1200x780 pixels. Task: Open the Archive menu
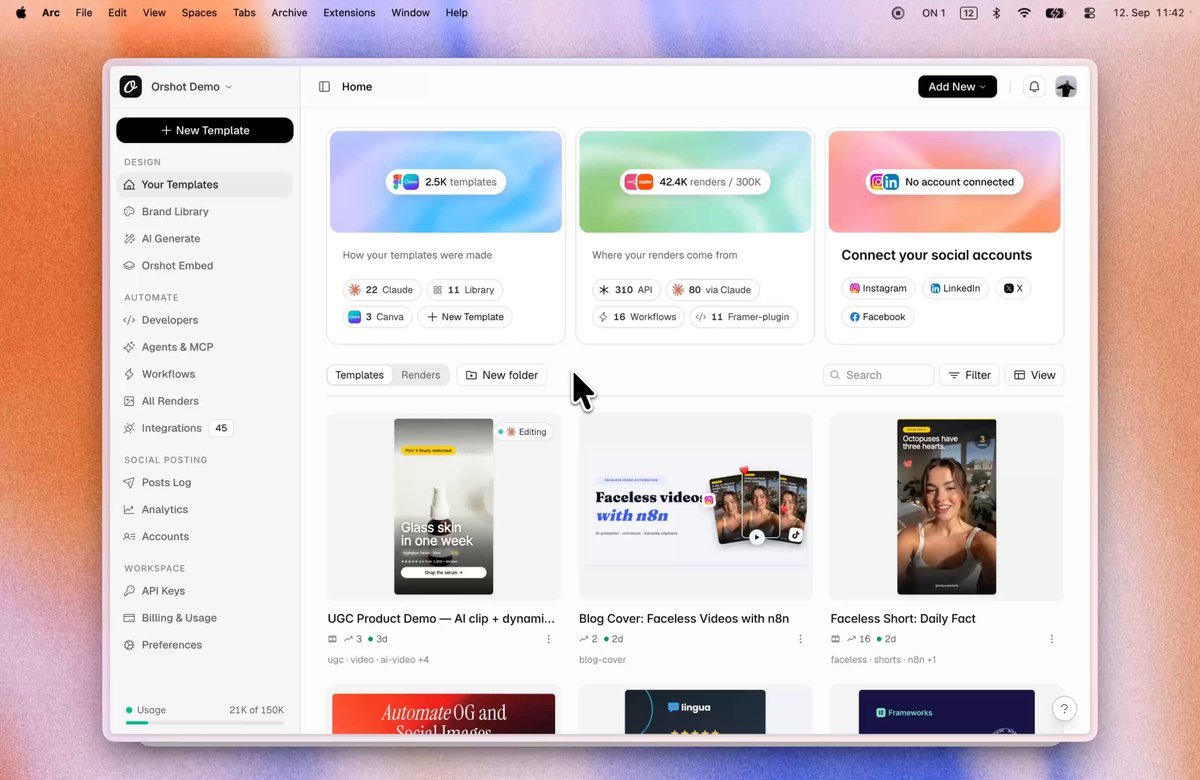point(289,13)
